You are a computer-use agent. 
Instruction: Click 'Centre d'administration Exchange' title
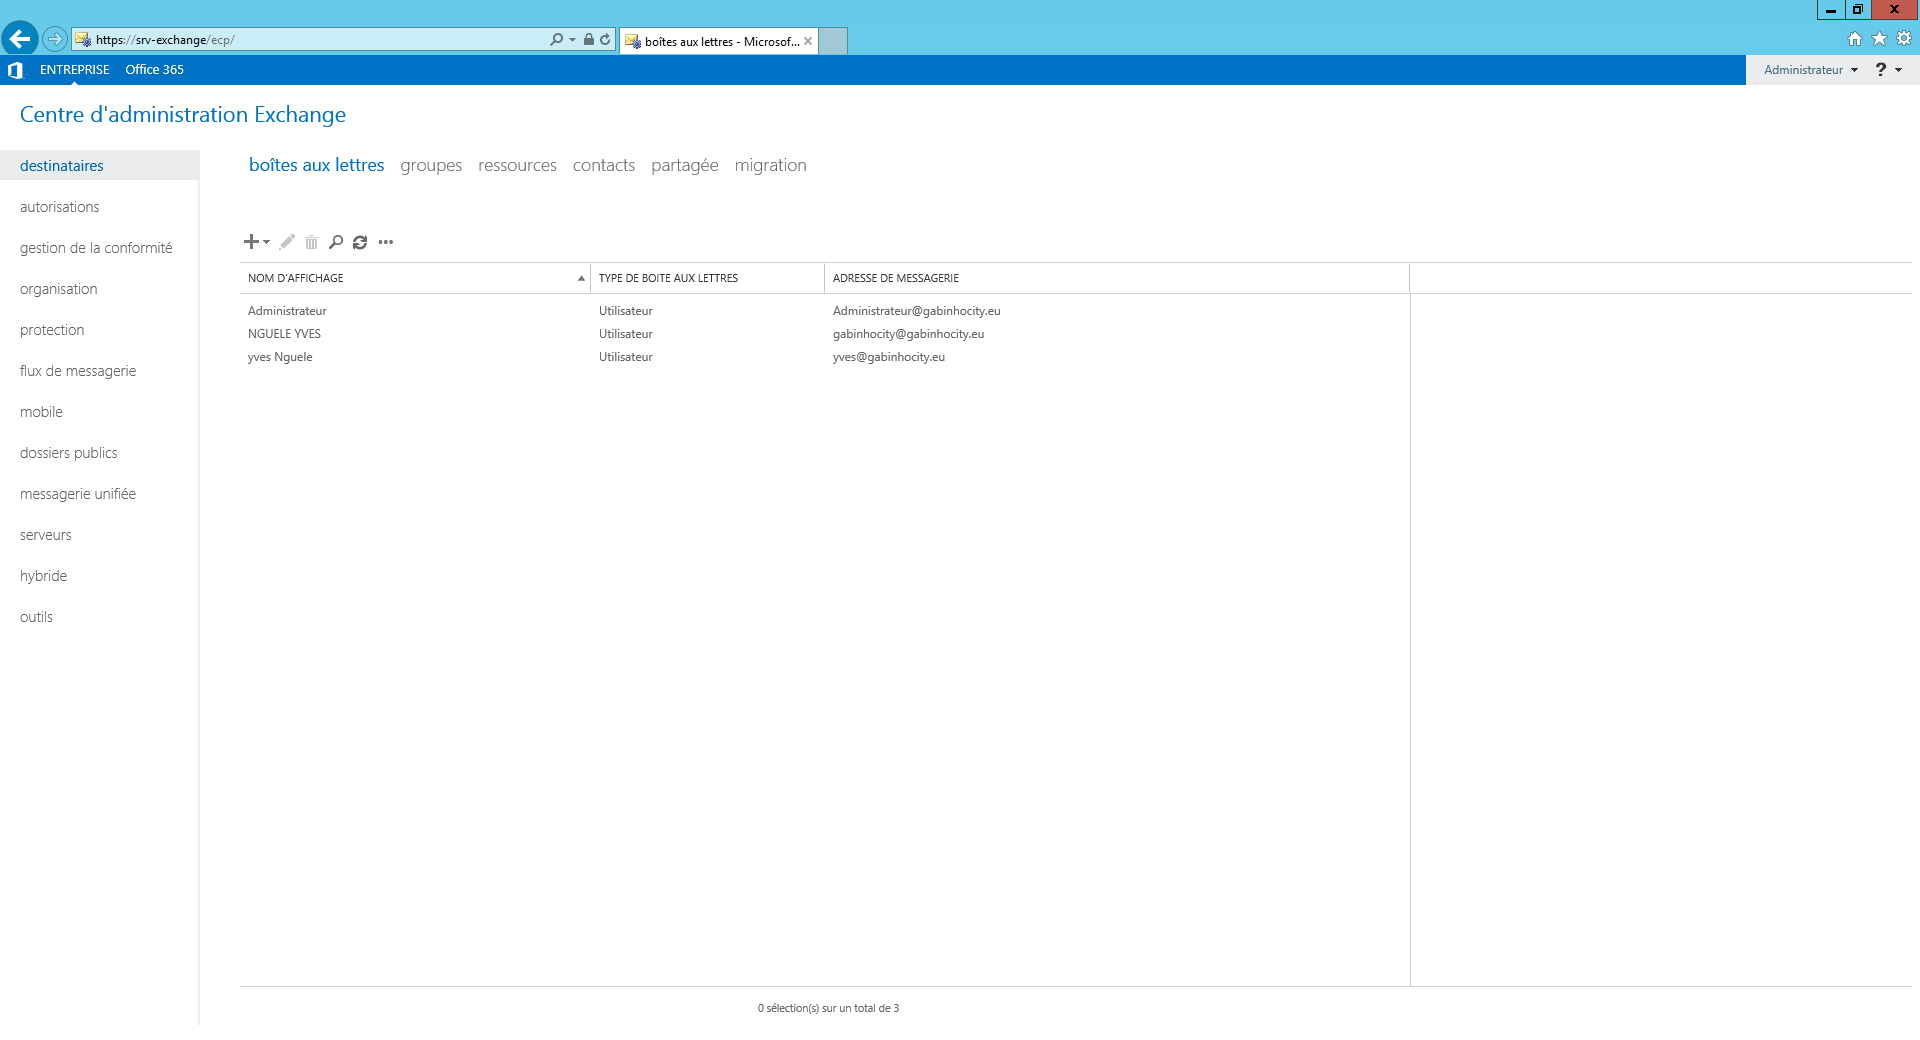183,114
